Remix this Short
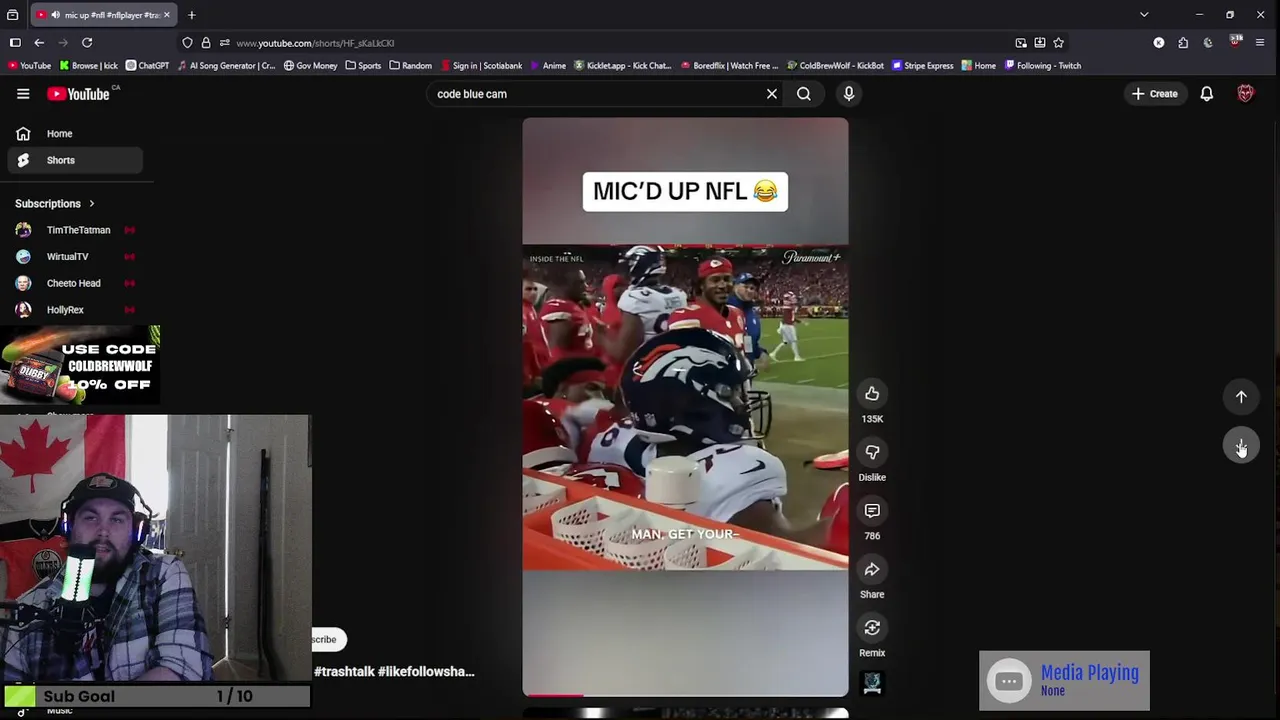Screen dimensions: 1280x720 [872, 628]
